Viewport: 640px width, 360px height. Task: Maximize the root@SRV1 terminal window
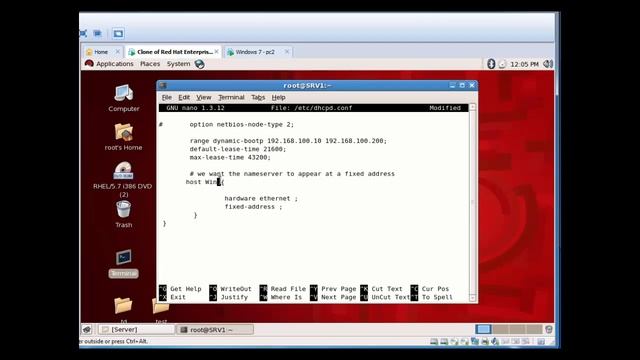pos(462,85)
